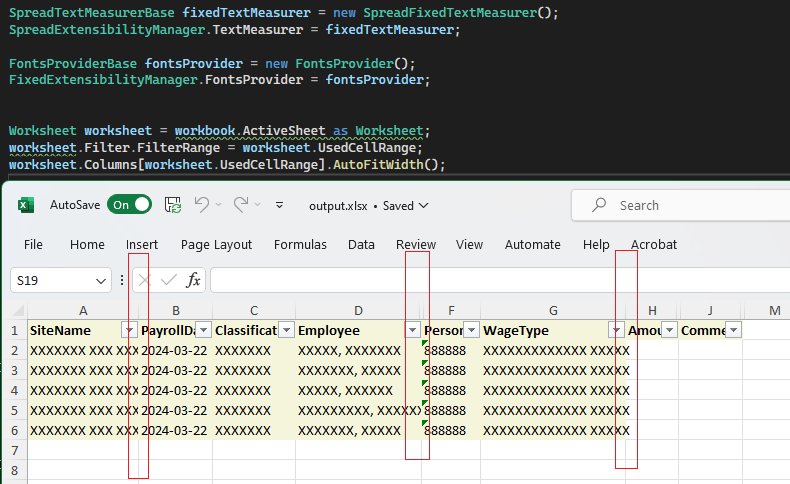Expand the Name Box dropdown arrow

click(x=101, y=281)
